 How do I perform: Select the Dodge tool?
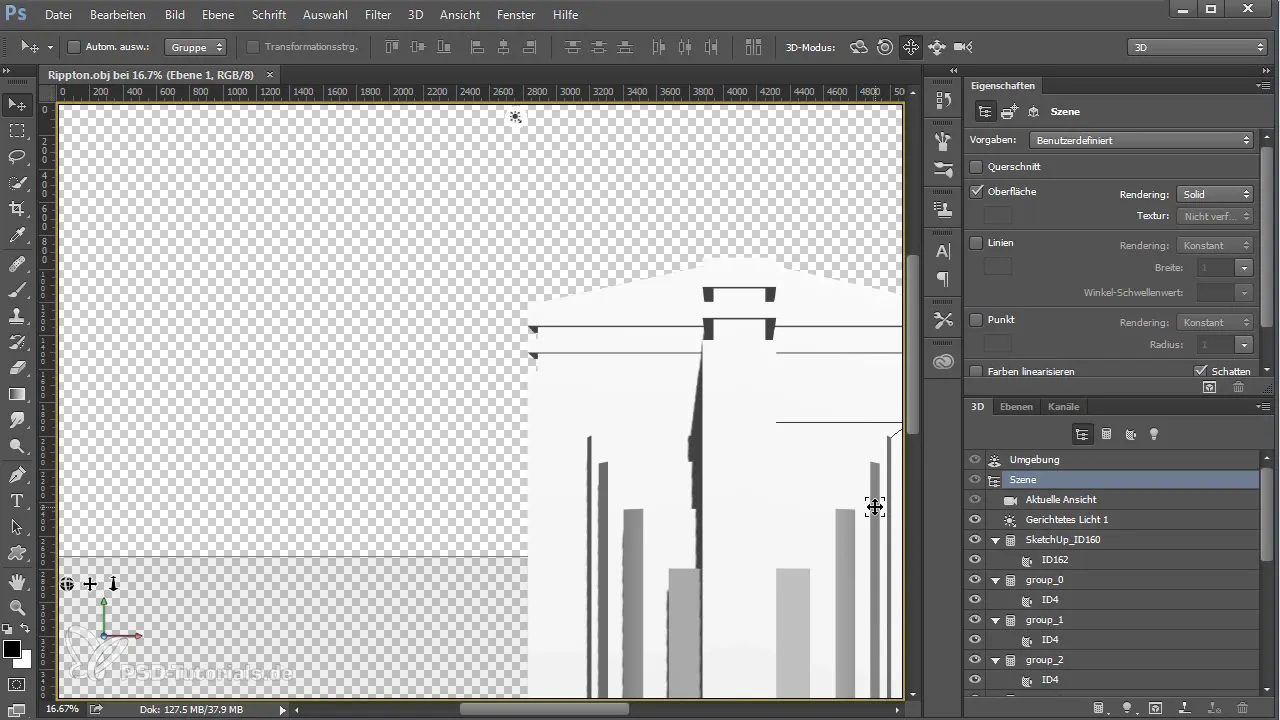(x=17, y=446)
